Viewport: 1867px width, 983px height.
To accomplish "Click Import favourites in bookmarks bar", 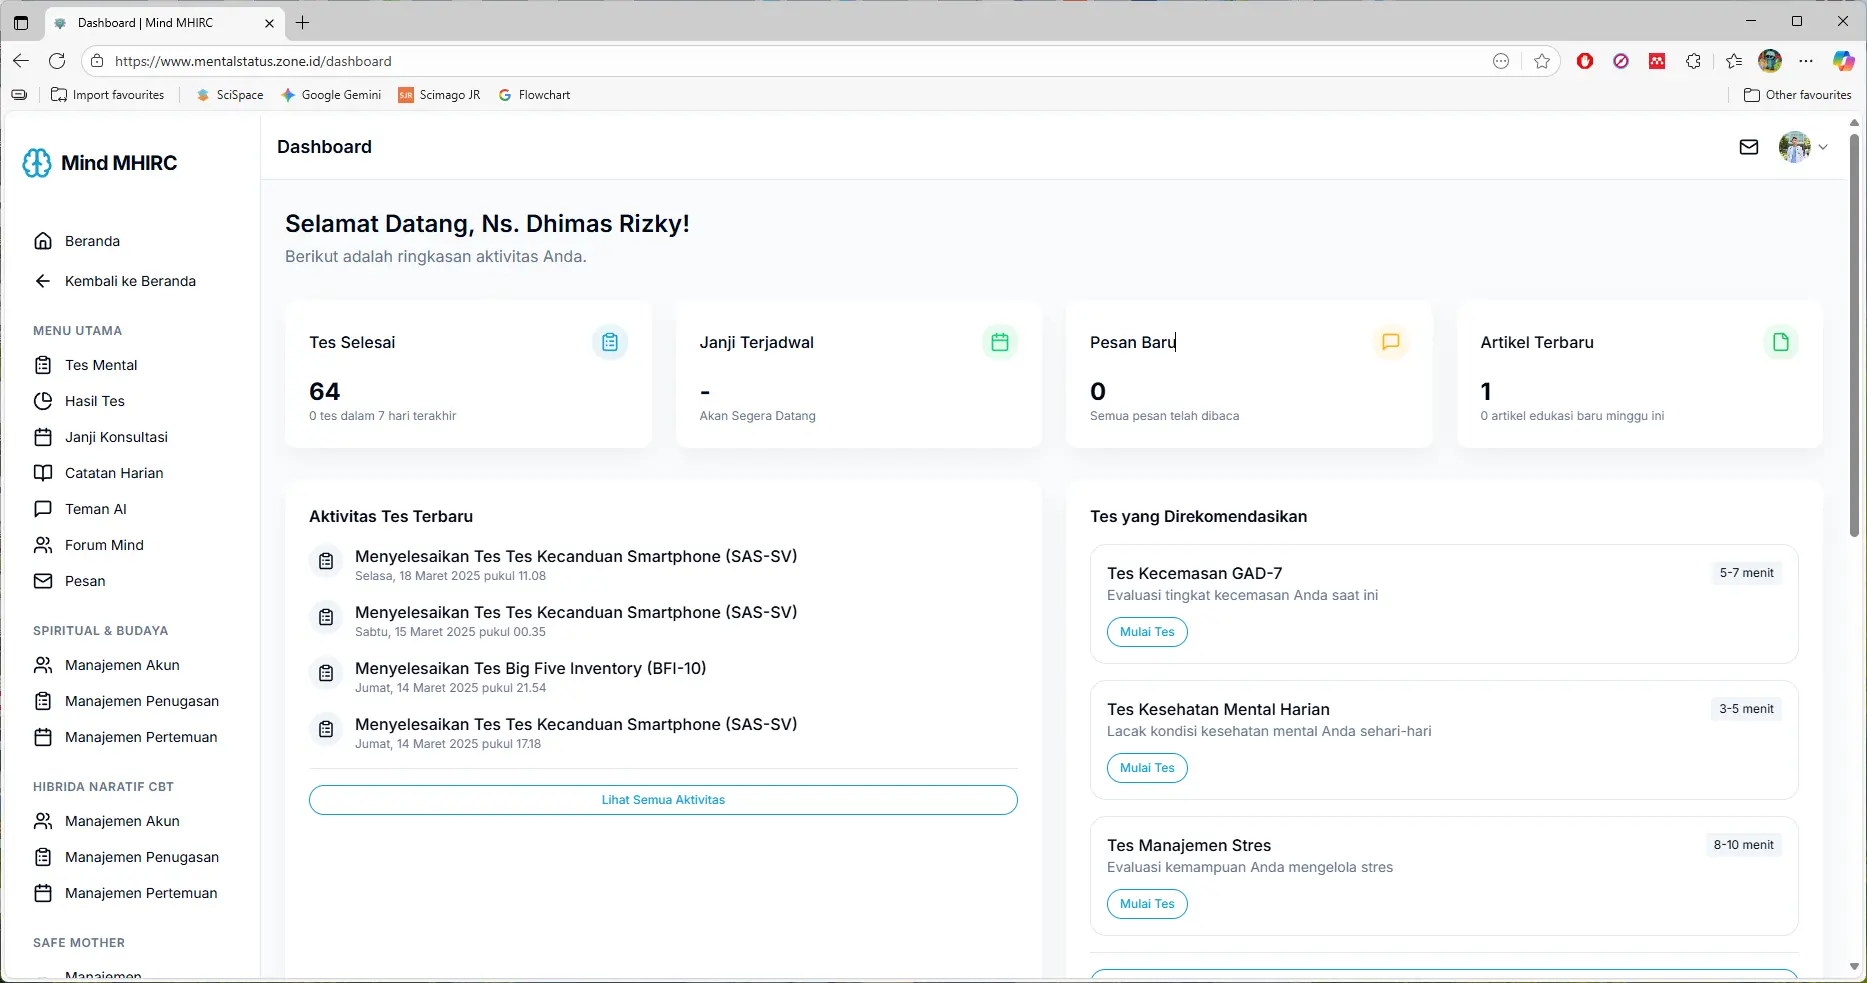I will [107, 95].
